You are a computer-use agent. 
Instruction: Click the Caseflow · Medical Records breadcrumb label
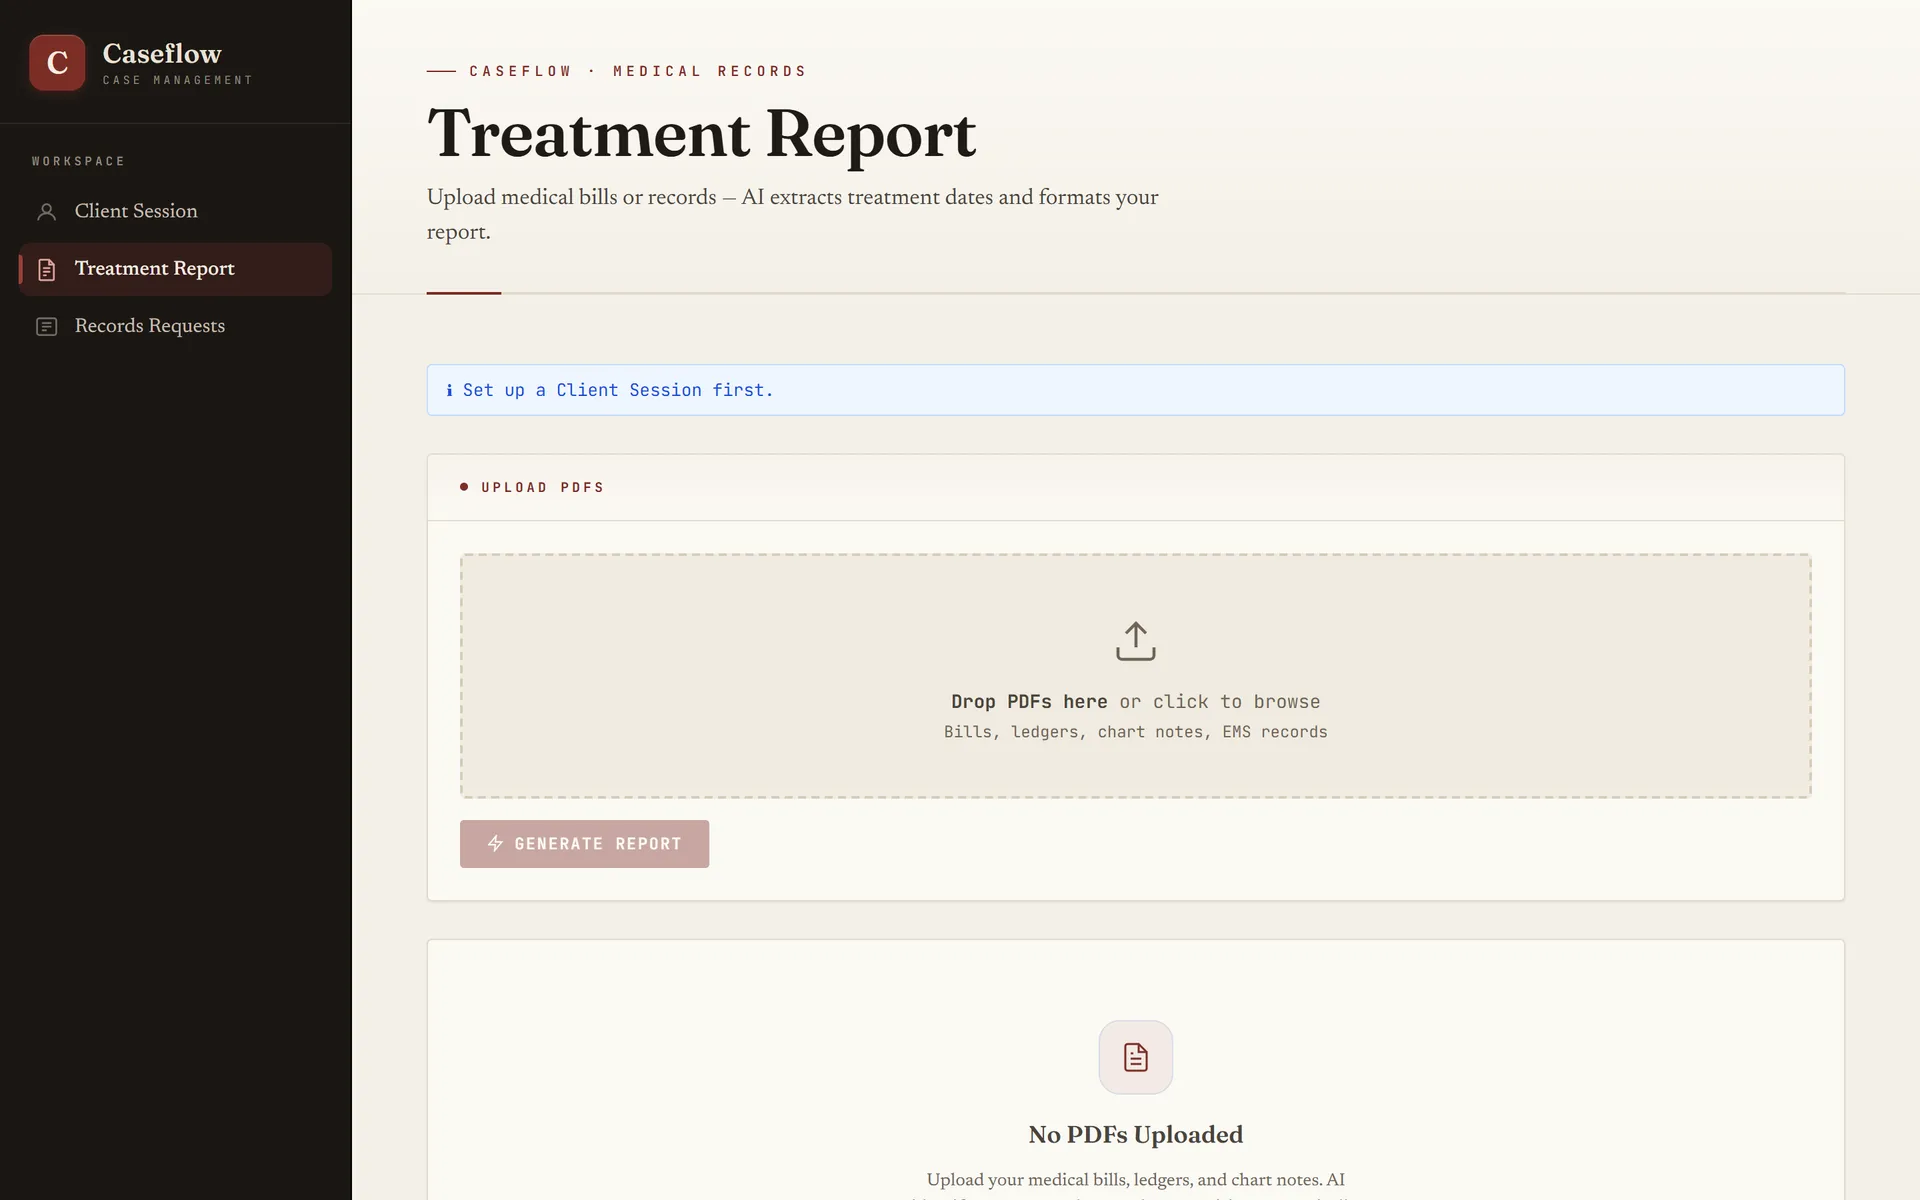click(x=637, y=71)
